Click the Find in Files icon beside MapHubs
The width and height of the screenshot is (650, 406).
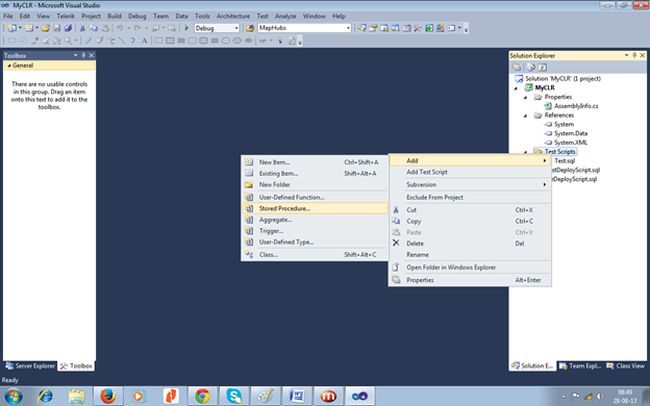coord(250,28)
